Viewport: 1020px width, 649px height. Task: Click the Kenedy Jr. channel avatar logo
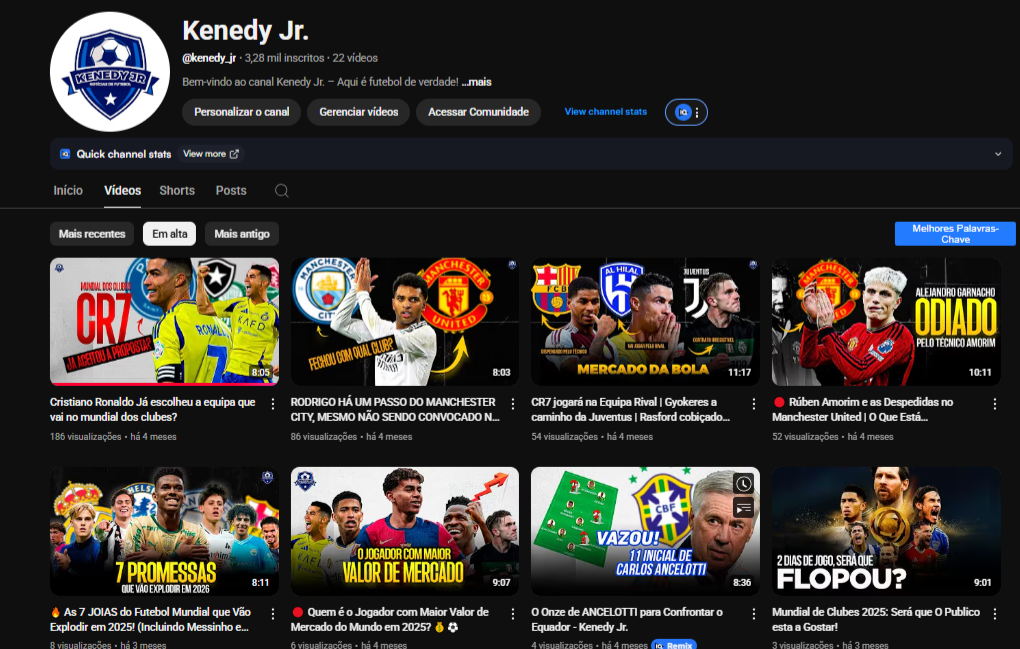point(109,72)
